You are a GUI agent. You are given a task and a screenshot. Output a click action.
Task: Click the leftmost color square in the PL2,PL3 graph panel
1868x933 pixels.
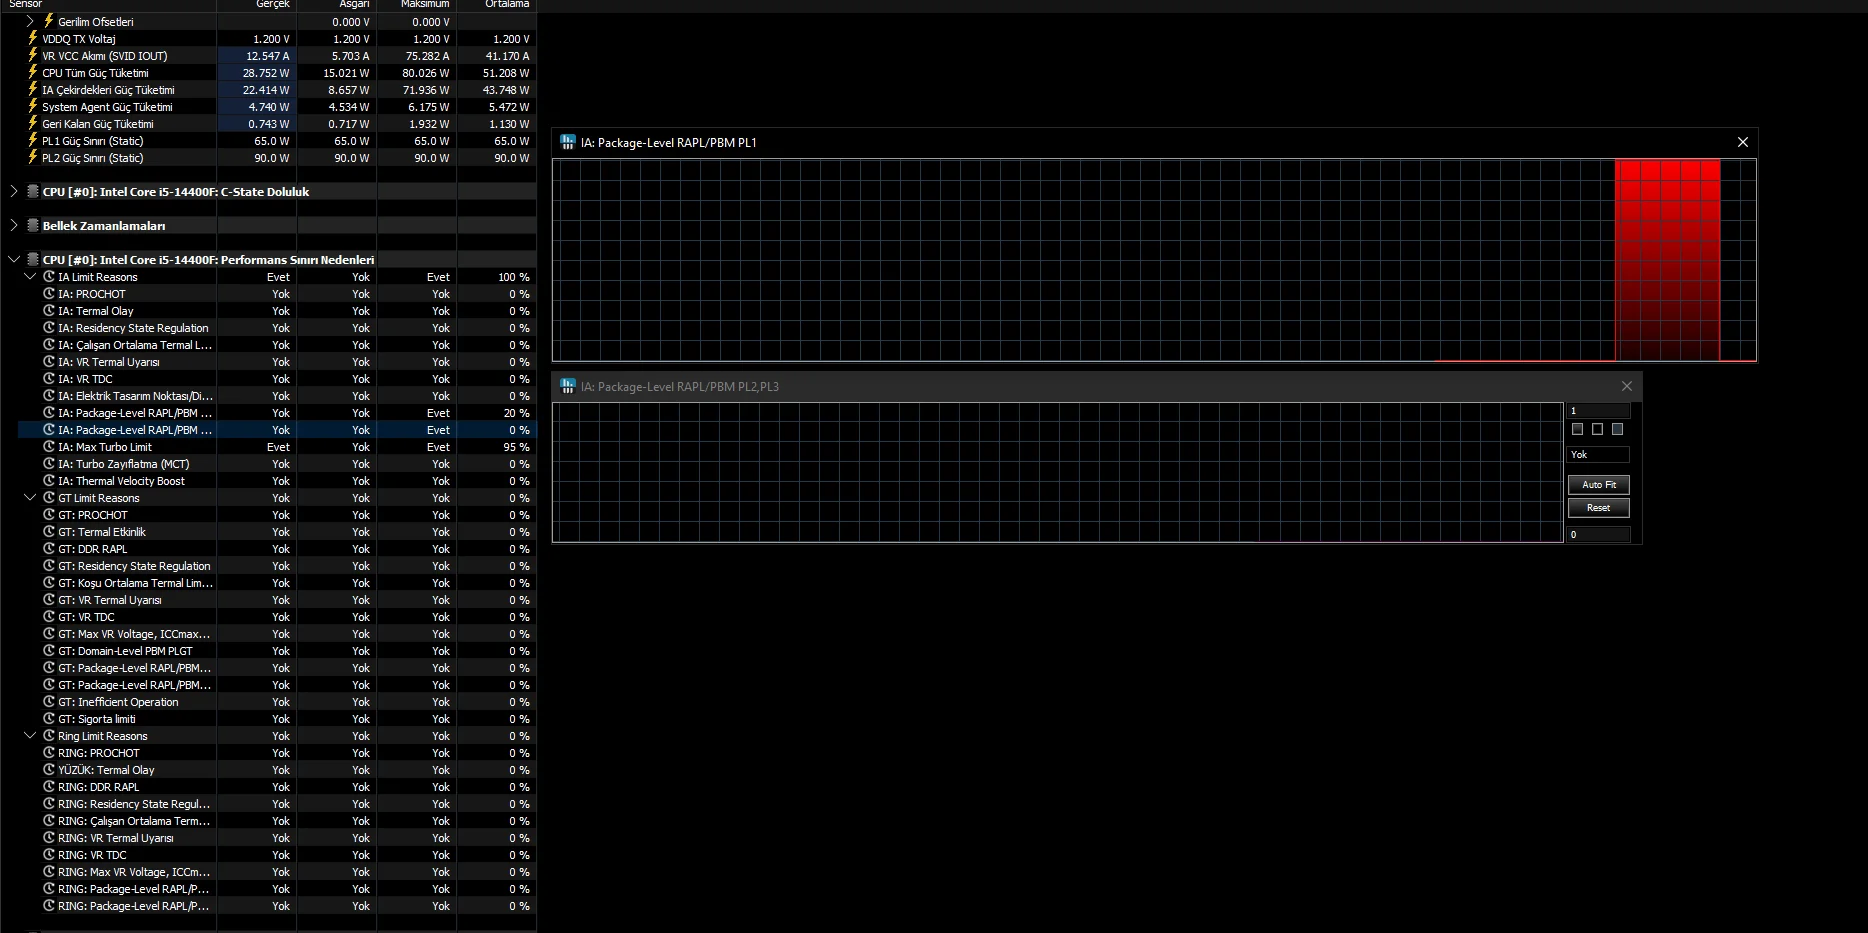pos(1578,429)
